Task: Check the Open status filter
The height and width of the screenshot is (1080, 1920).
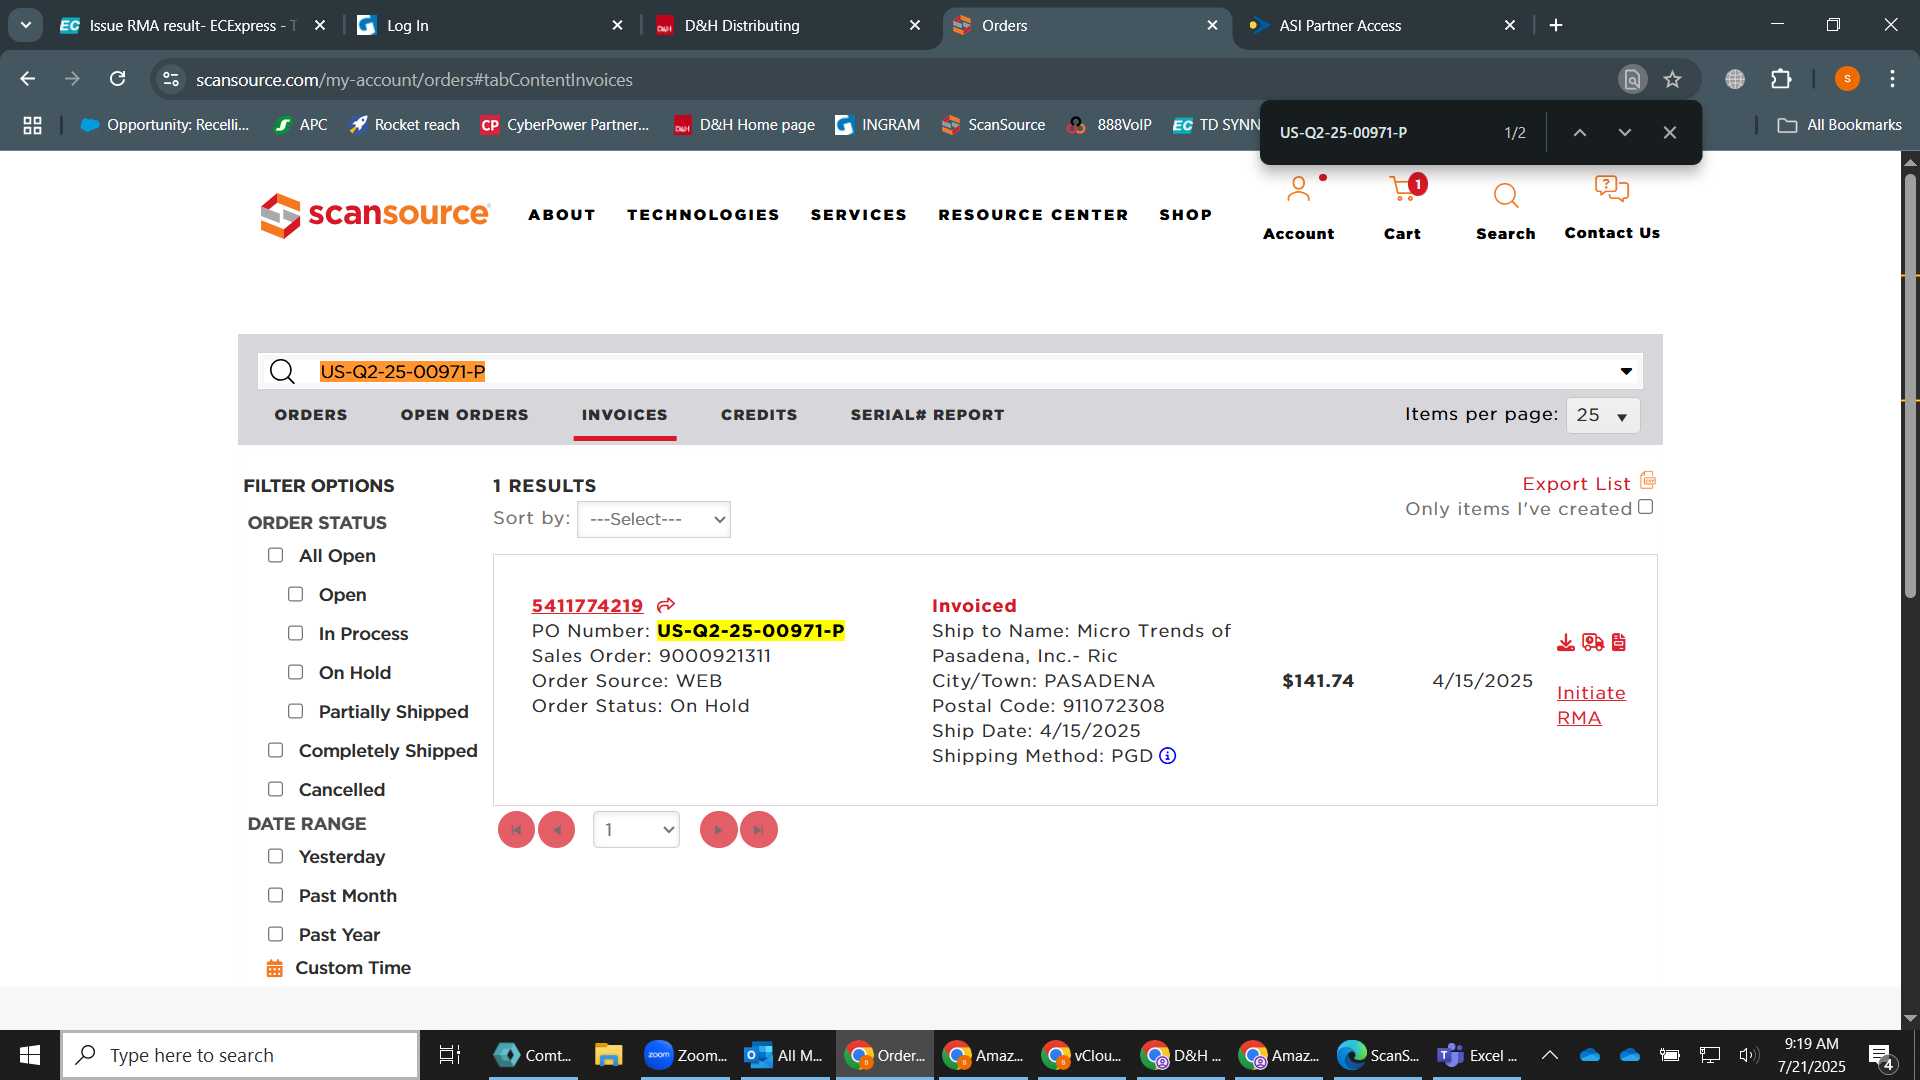Action: coord(295,594)
